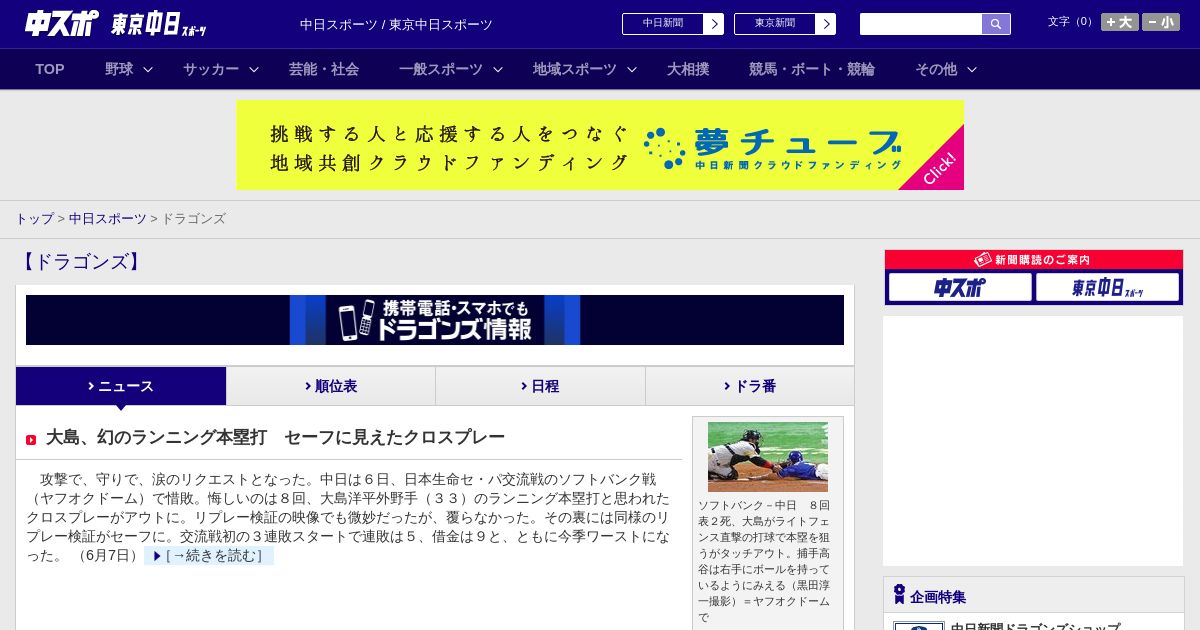Decrease text size with 小 button
The width and height of the screenshot is (1200, 630).
pyautogui.click(x=1161, y=22)
